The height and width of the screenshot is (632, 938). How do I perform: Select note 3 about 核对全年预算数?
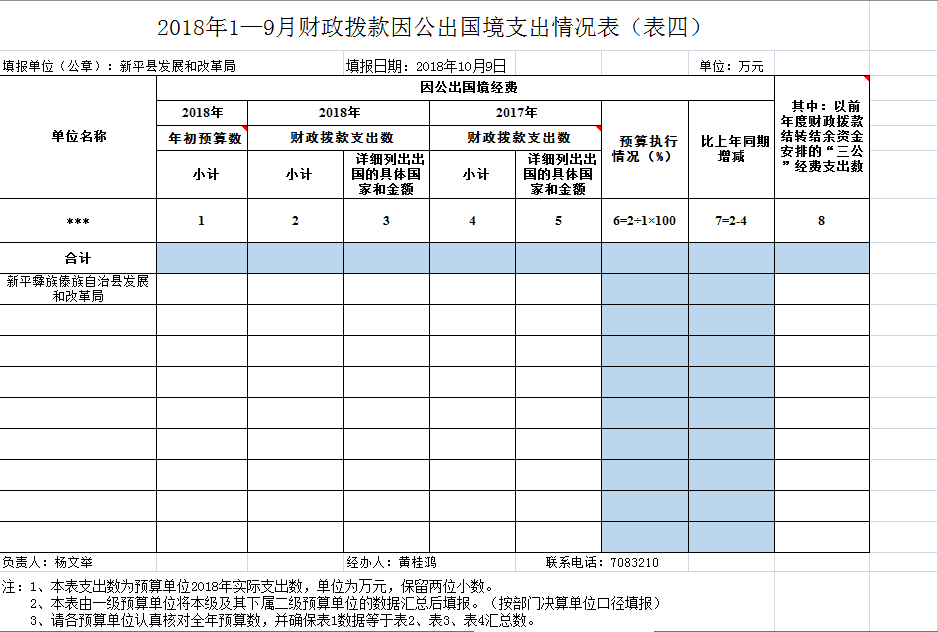[283, 620]
